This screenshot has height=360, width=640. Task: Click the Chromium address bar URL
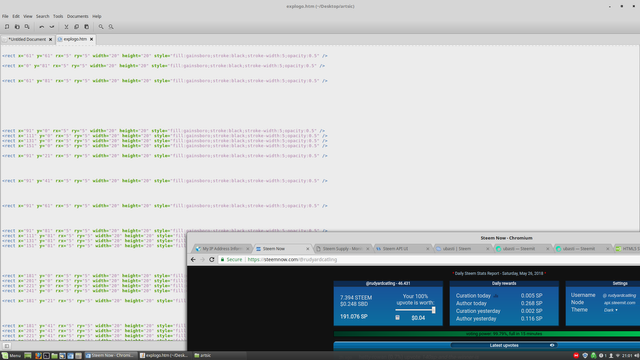click(292, 260)
